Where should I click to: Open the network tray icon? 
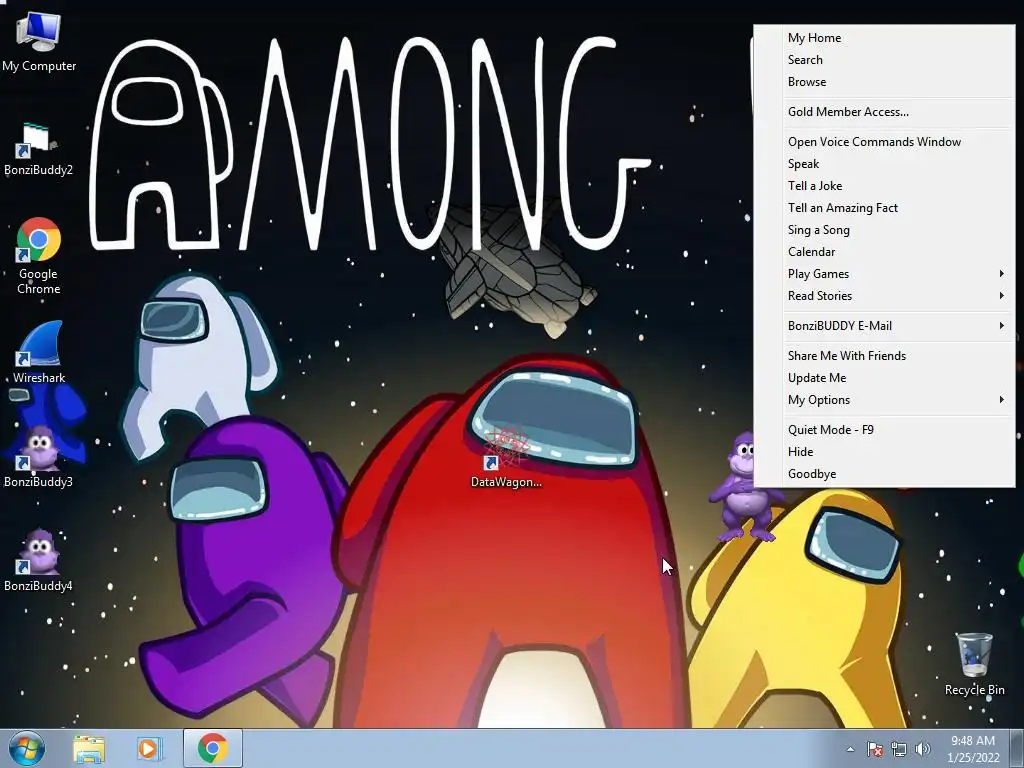pyautogui.click(x=899, y=749)
